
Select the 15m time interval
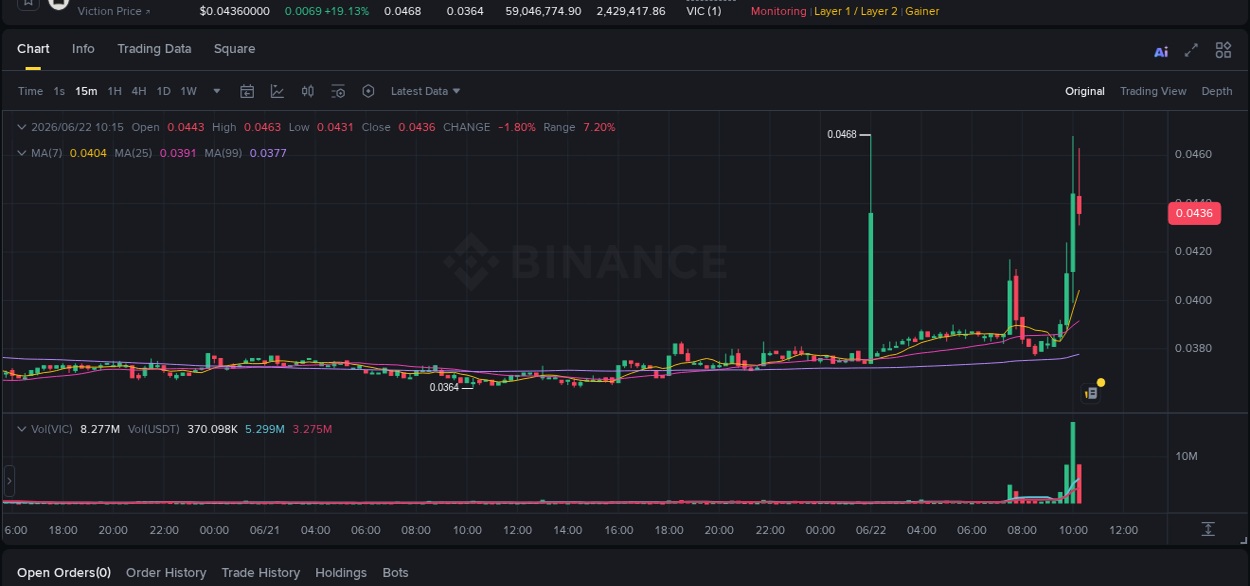pyautogui.click(x=86, y=91)
